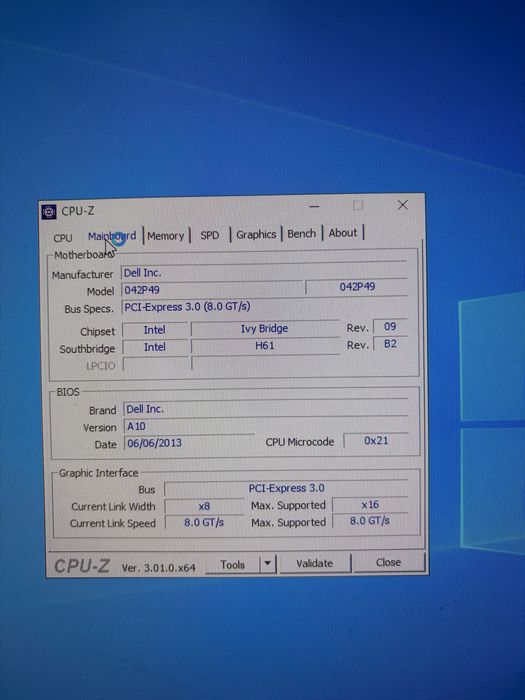Click Bus Specs value PCI-Express 3.0 (8.0 GT/s)
The width and height of the screenshot is (525, 700).
click(x=263, y=306)
